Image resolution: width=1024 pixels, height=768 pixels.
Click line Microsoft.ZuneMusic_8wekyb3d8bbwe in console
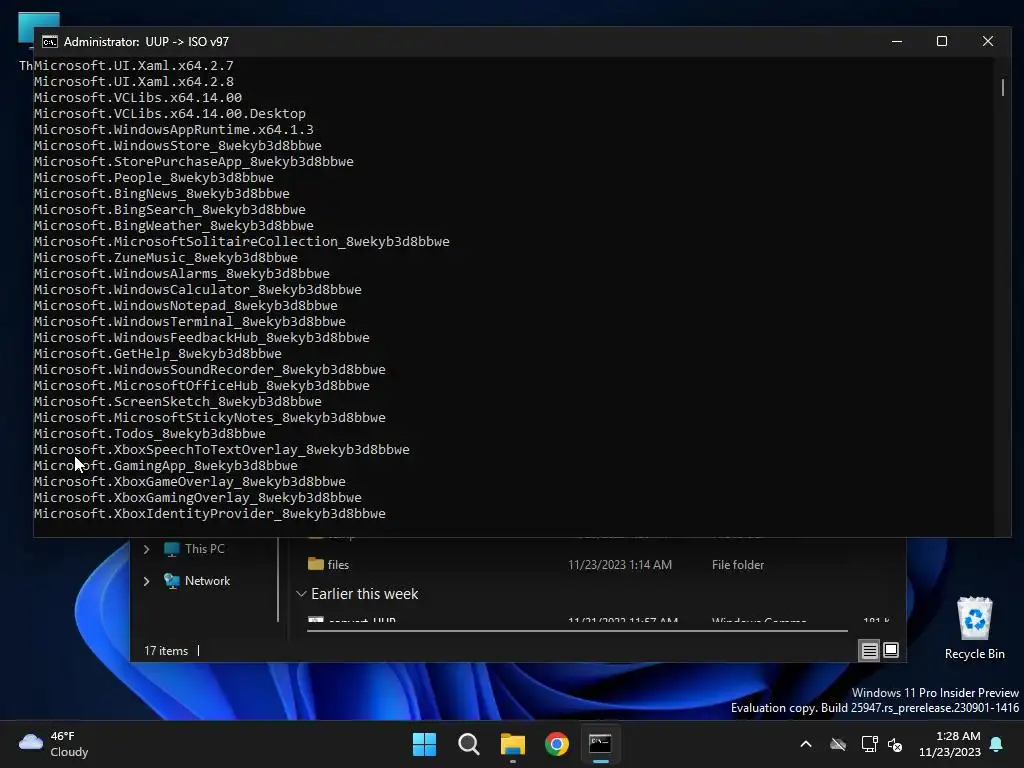pyautogui.click(x=166, y=257)
